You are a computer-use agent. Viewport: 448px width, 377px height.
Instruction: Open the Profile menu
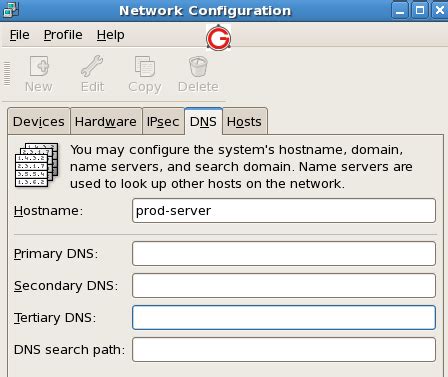click(63, 35)
